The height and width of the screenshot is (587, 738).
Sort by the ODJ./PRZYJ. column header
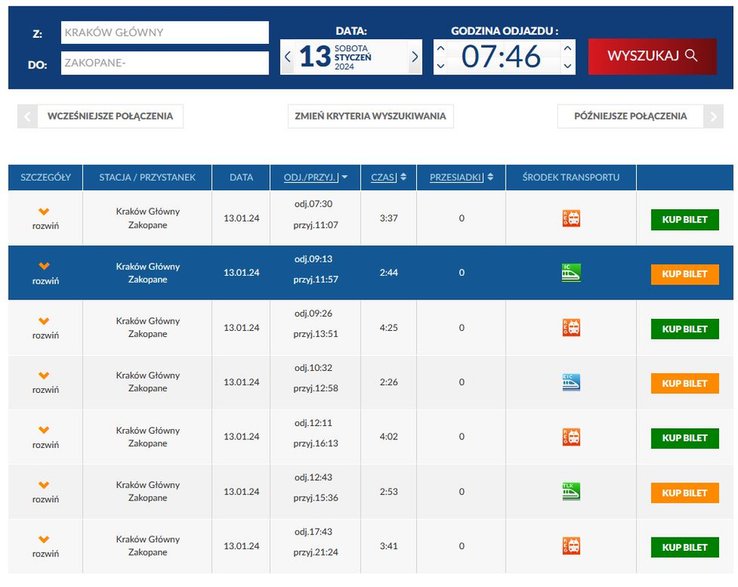315,177
